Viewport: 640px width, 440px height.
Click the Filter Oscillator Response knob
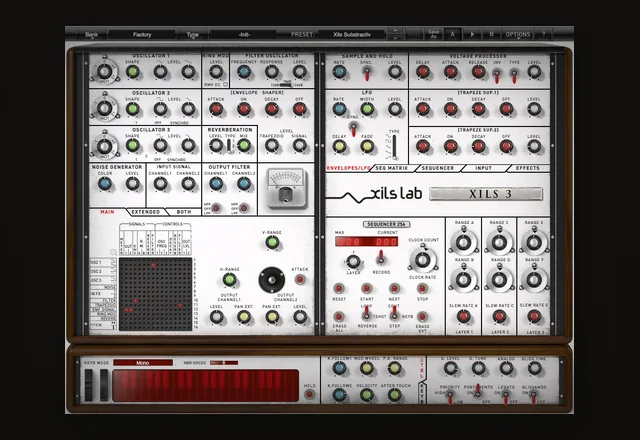click(x=271, y=72)
